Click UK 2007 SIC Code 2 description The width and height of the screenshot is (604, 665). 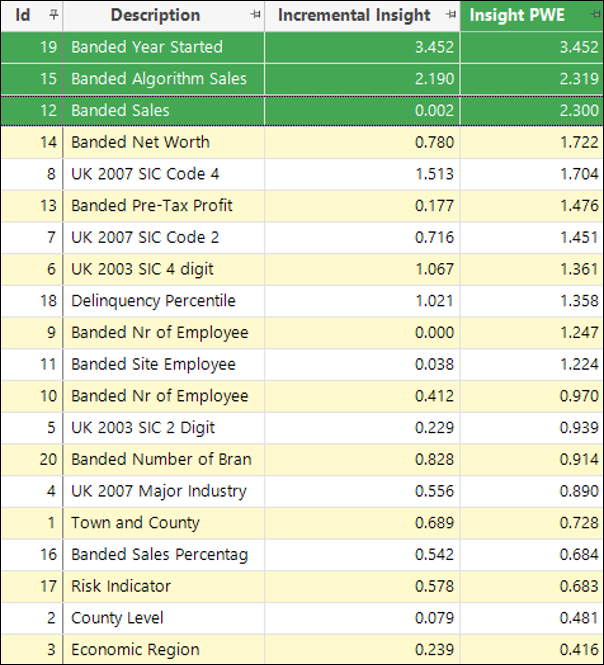tap(145, 237)
